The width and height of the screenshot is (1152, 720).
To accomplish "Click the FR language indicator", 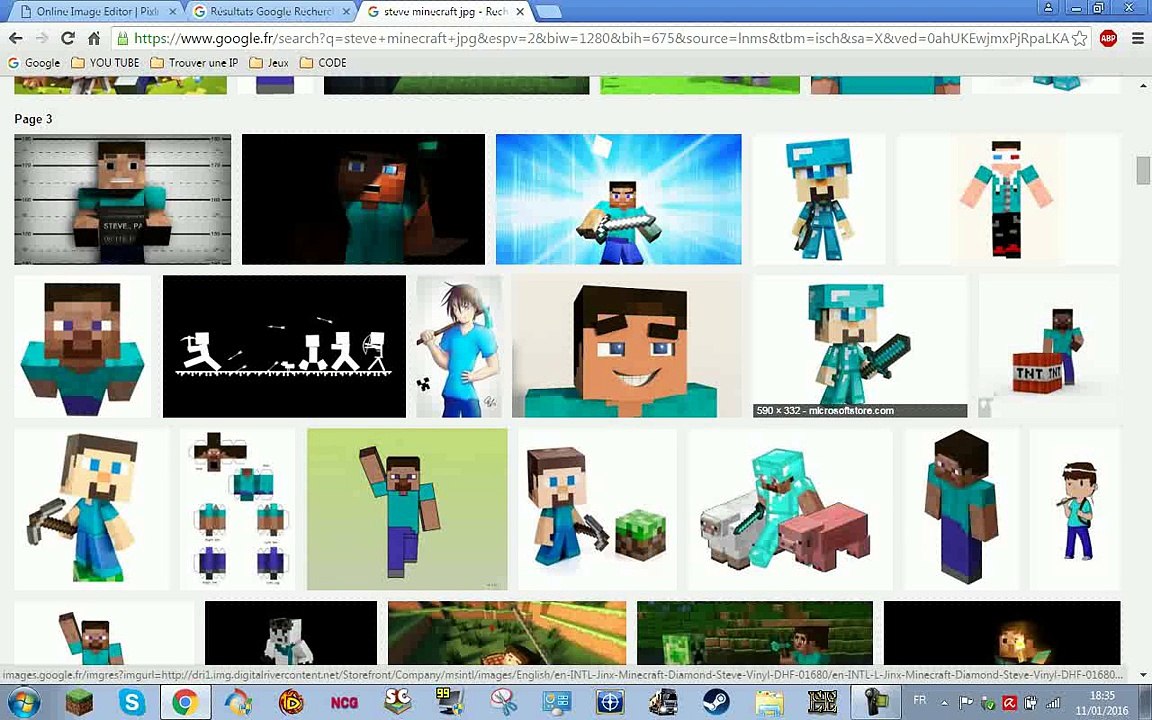I will pyautogui.click(x=920, y=700).
